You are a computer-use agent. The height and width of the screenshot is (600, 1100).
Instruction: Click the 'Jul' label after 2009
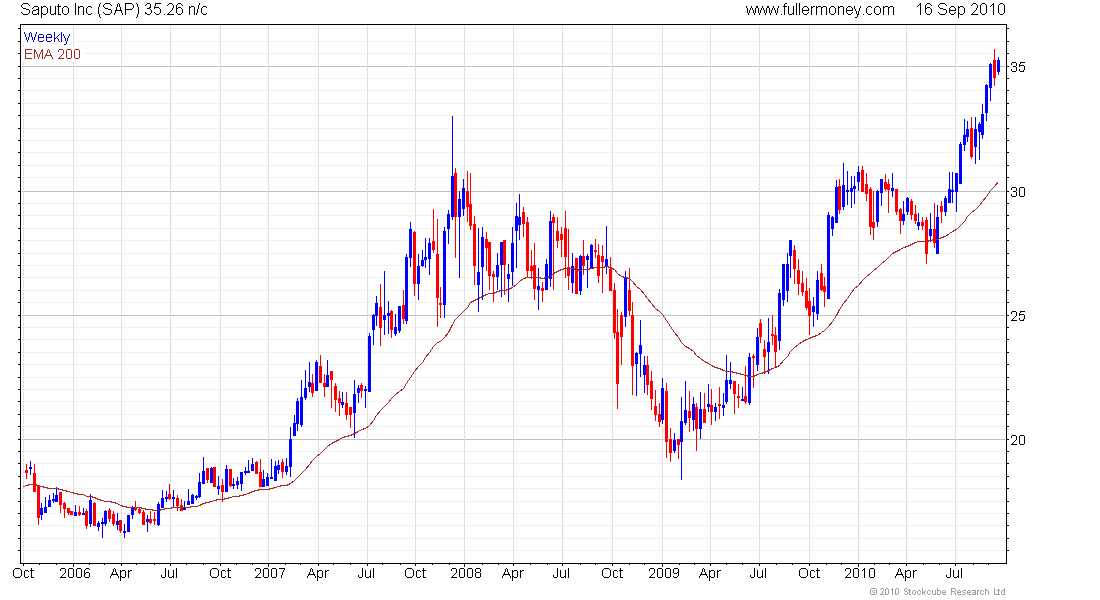click(758, 573)
